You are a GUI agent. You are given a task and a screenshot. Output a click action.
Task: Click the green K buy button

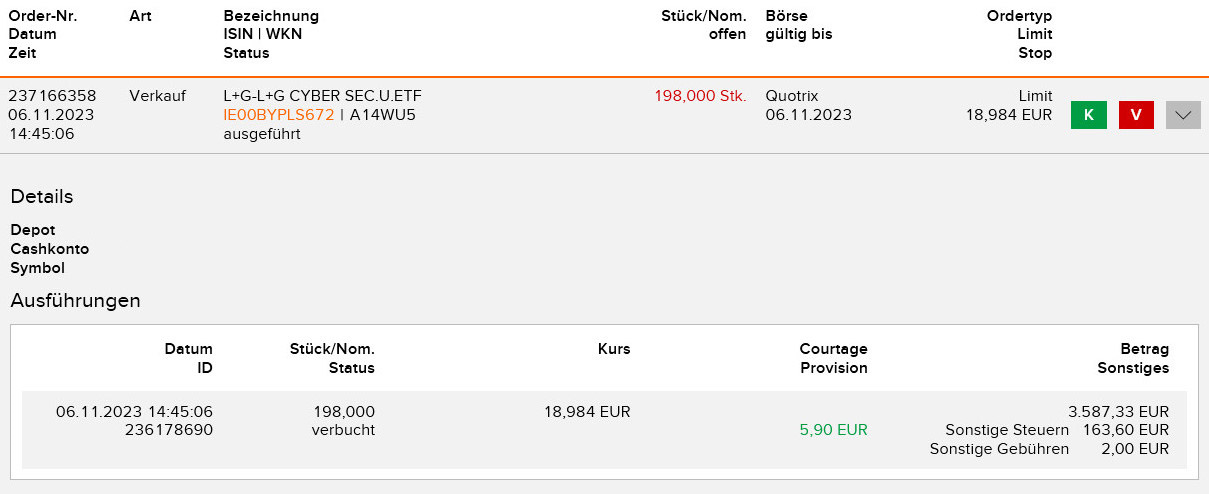[x=1088, y=115]
